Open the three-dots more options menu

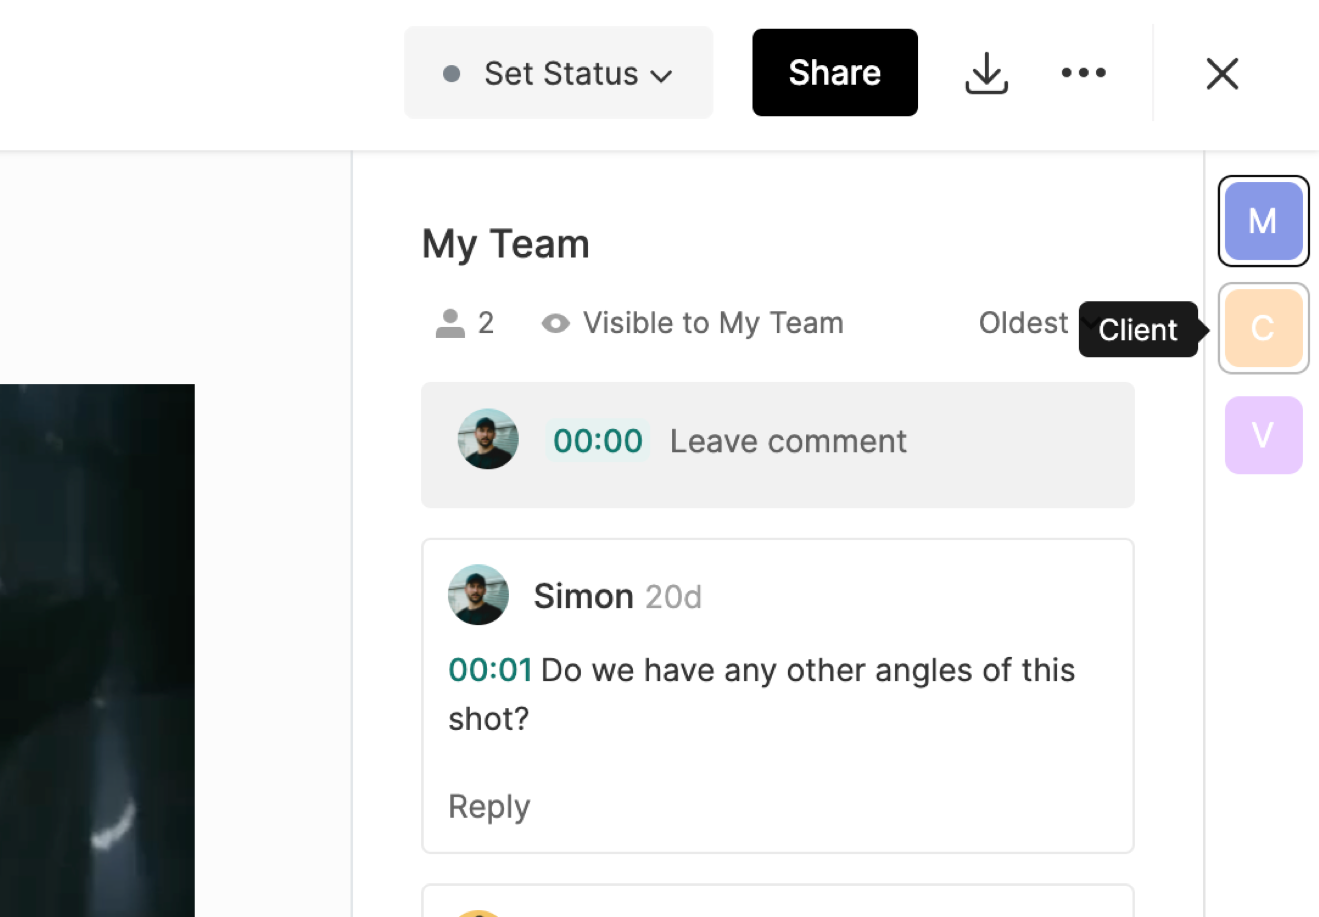(1083, 73)
